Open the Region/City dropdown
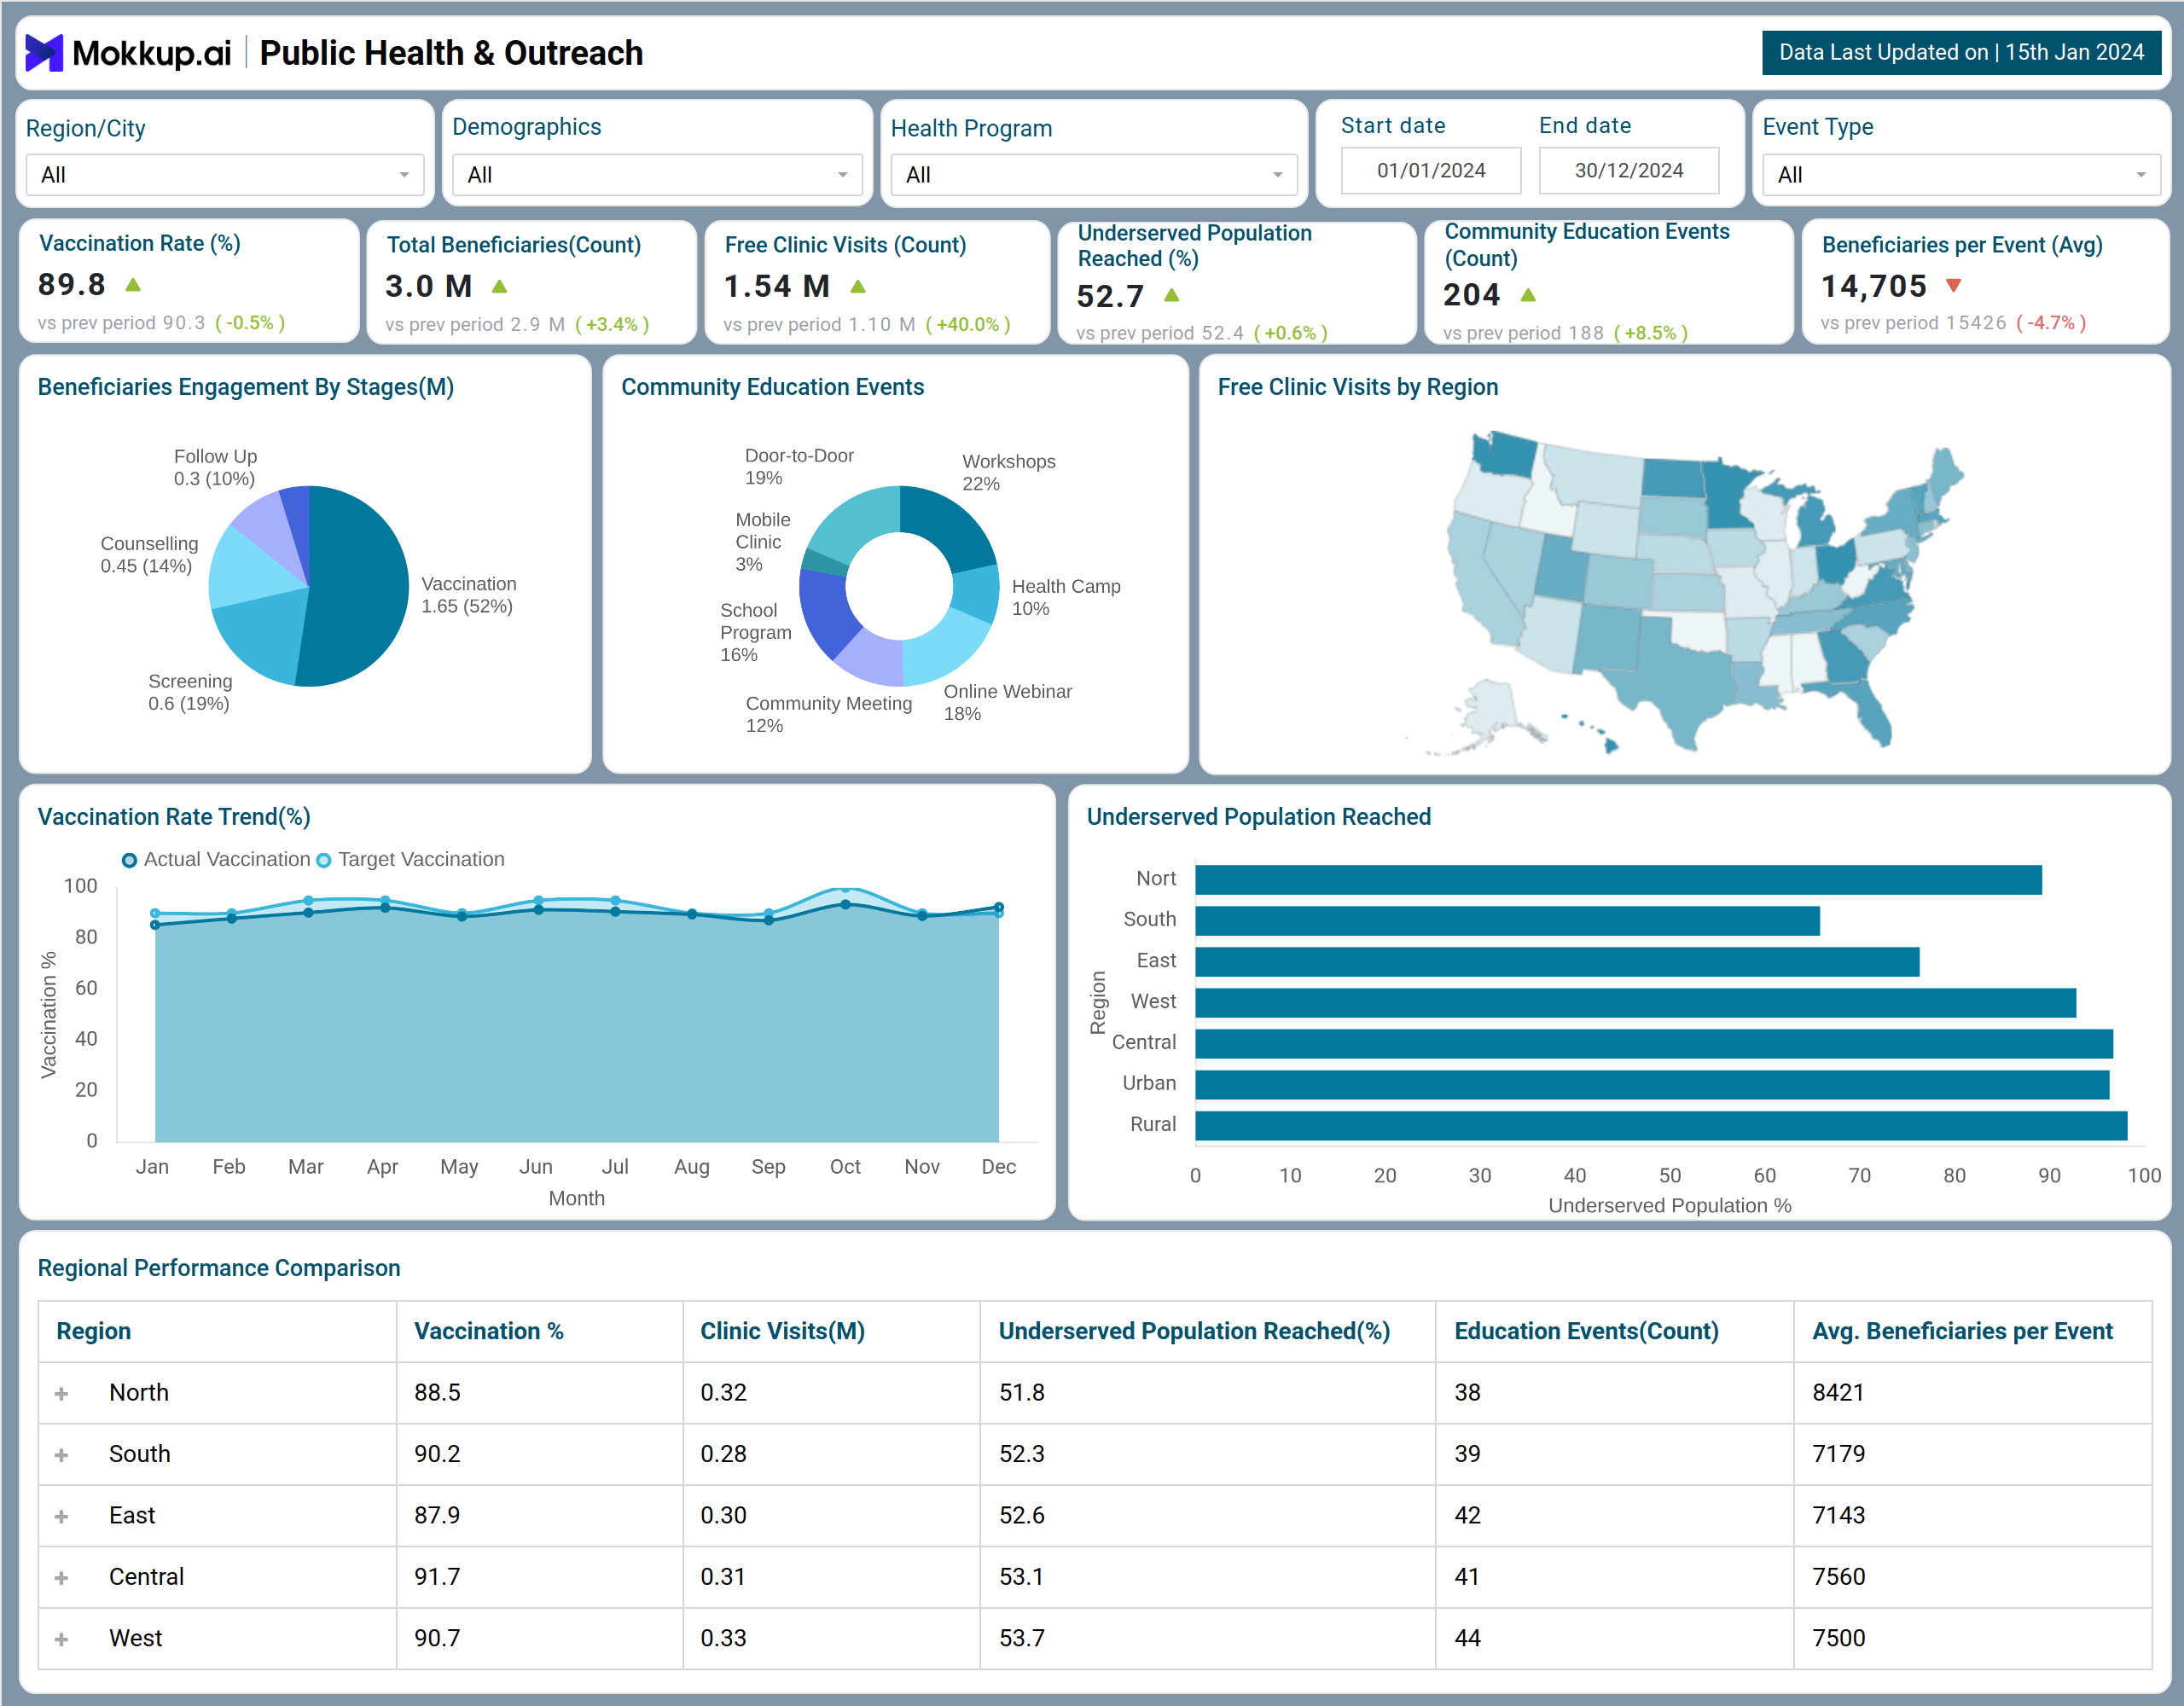This screenshot has width=2184, height=1706. [225, 175]
